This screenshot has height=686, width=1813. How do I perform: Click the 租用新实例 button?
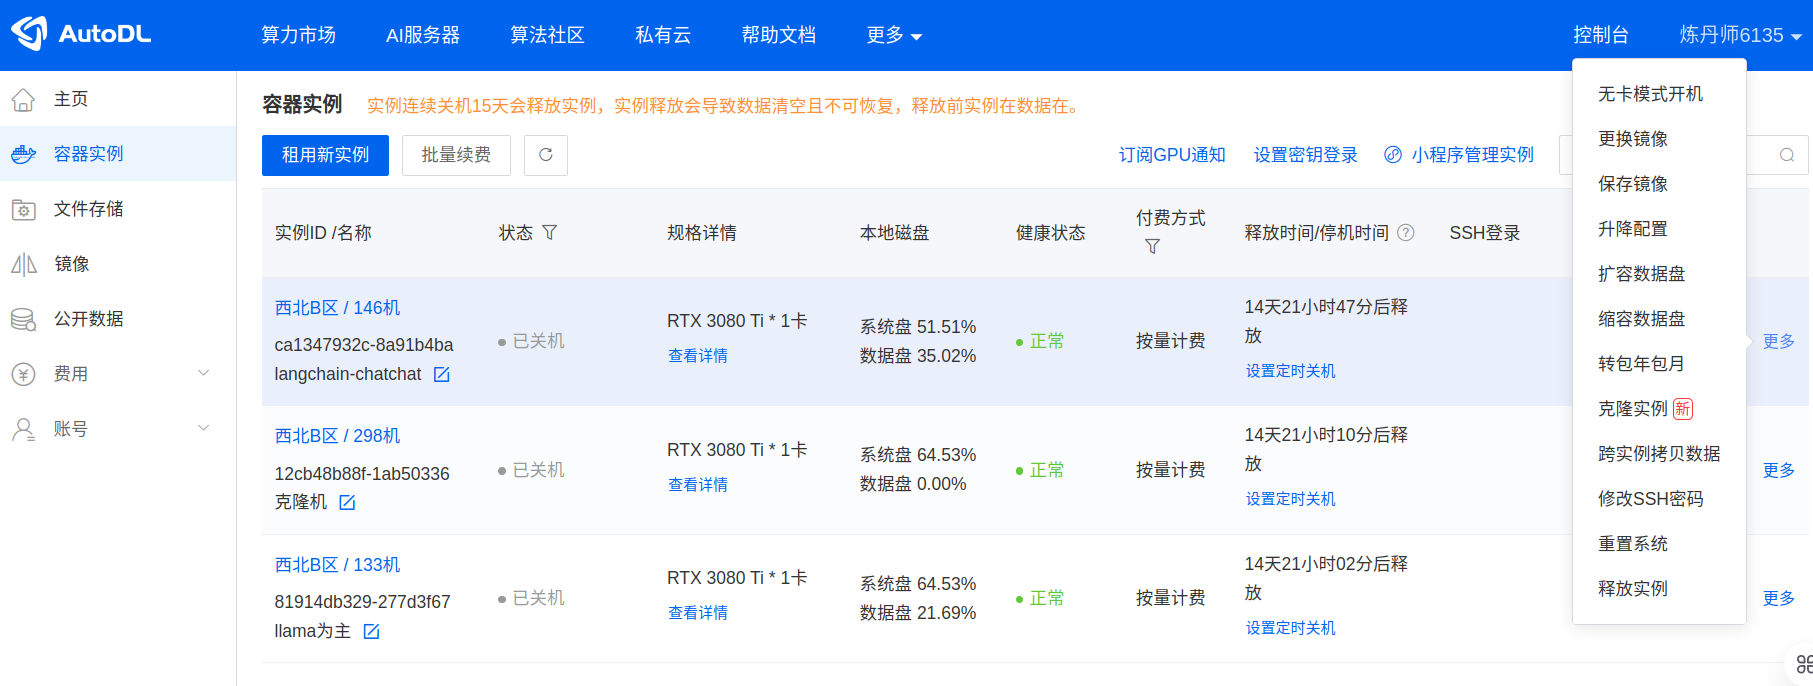coord(325,155)
